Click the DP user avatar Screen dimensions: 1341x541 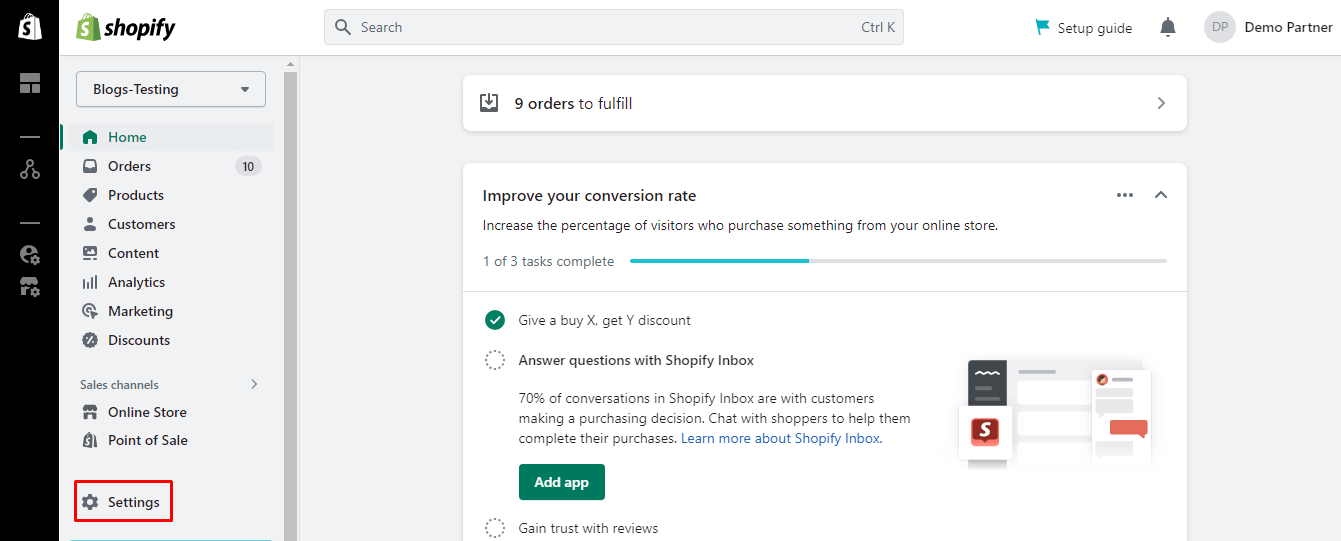click(x=1220, y=28)
